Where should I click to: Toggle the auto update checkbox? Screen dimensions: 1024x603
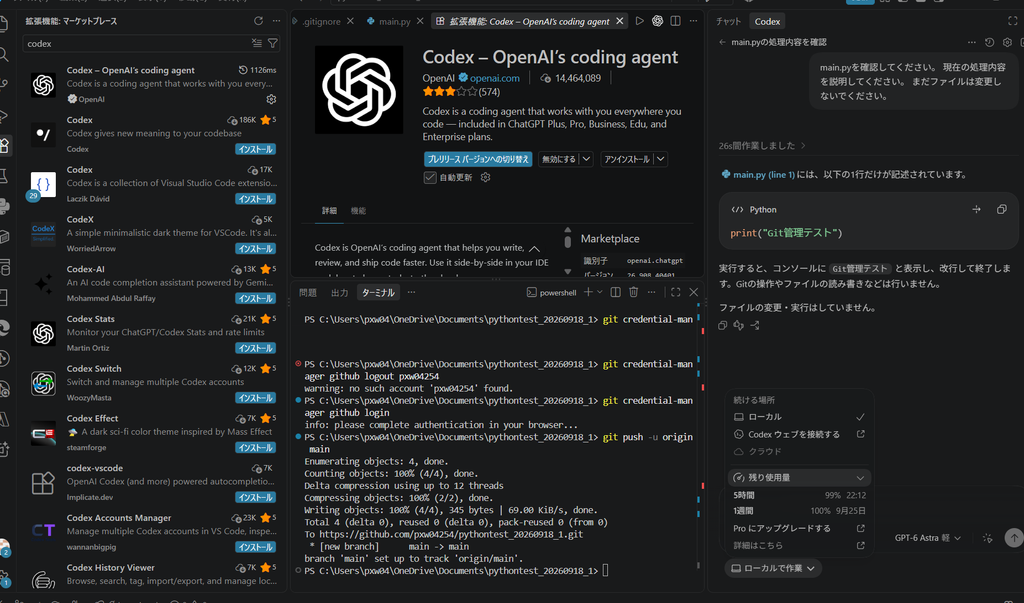click(x=430, y=177)
